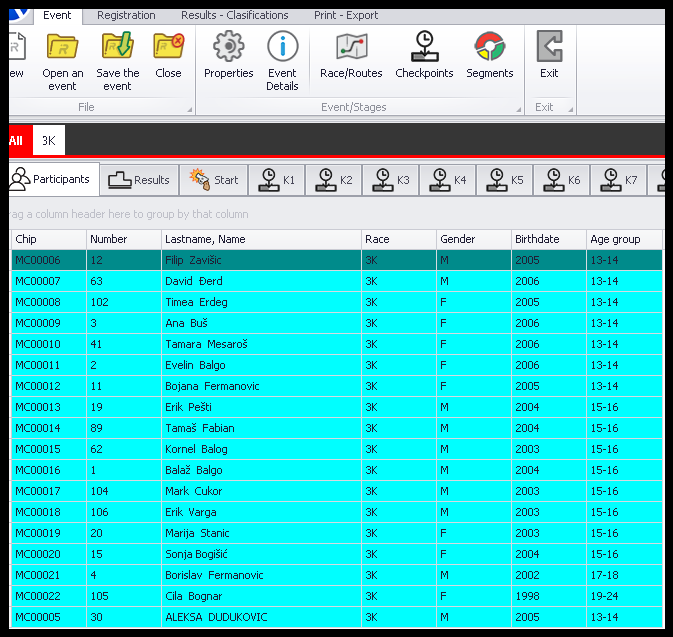The image size is (673, 637).
Task: Select participant row Timea Erdeg
Action: click(x=196, y=302)
